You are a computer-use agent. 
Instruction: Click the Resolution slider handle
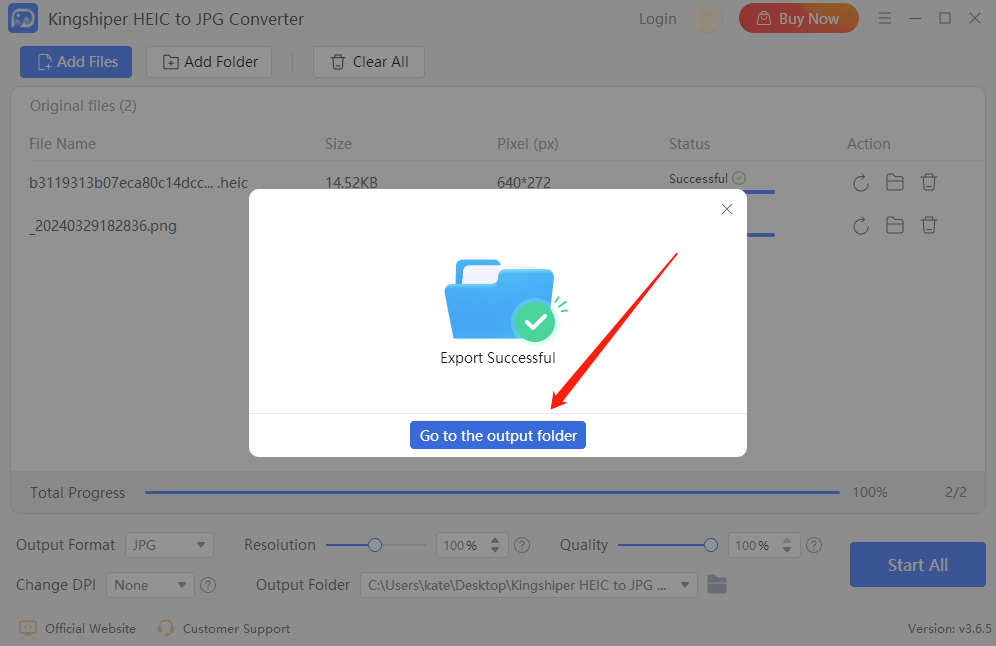pyautogui.click(x=375, y=545)
